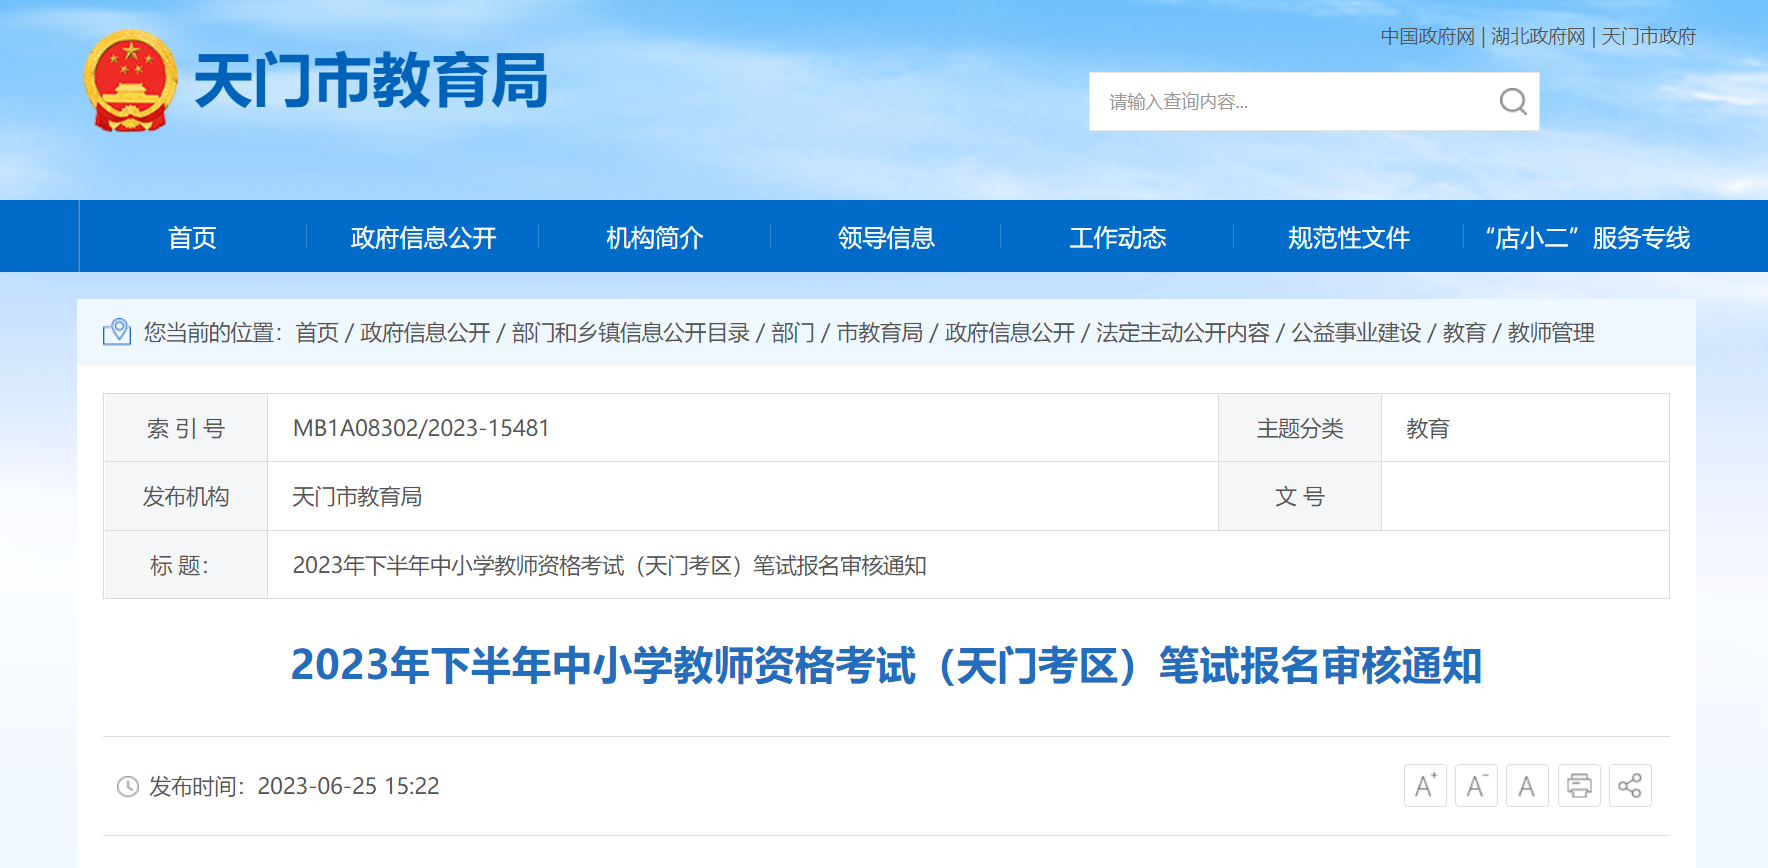1768x868 pixels.
Task: Click the 首页 breadcrumb link
Action: (317, 332)
